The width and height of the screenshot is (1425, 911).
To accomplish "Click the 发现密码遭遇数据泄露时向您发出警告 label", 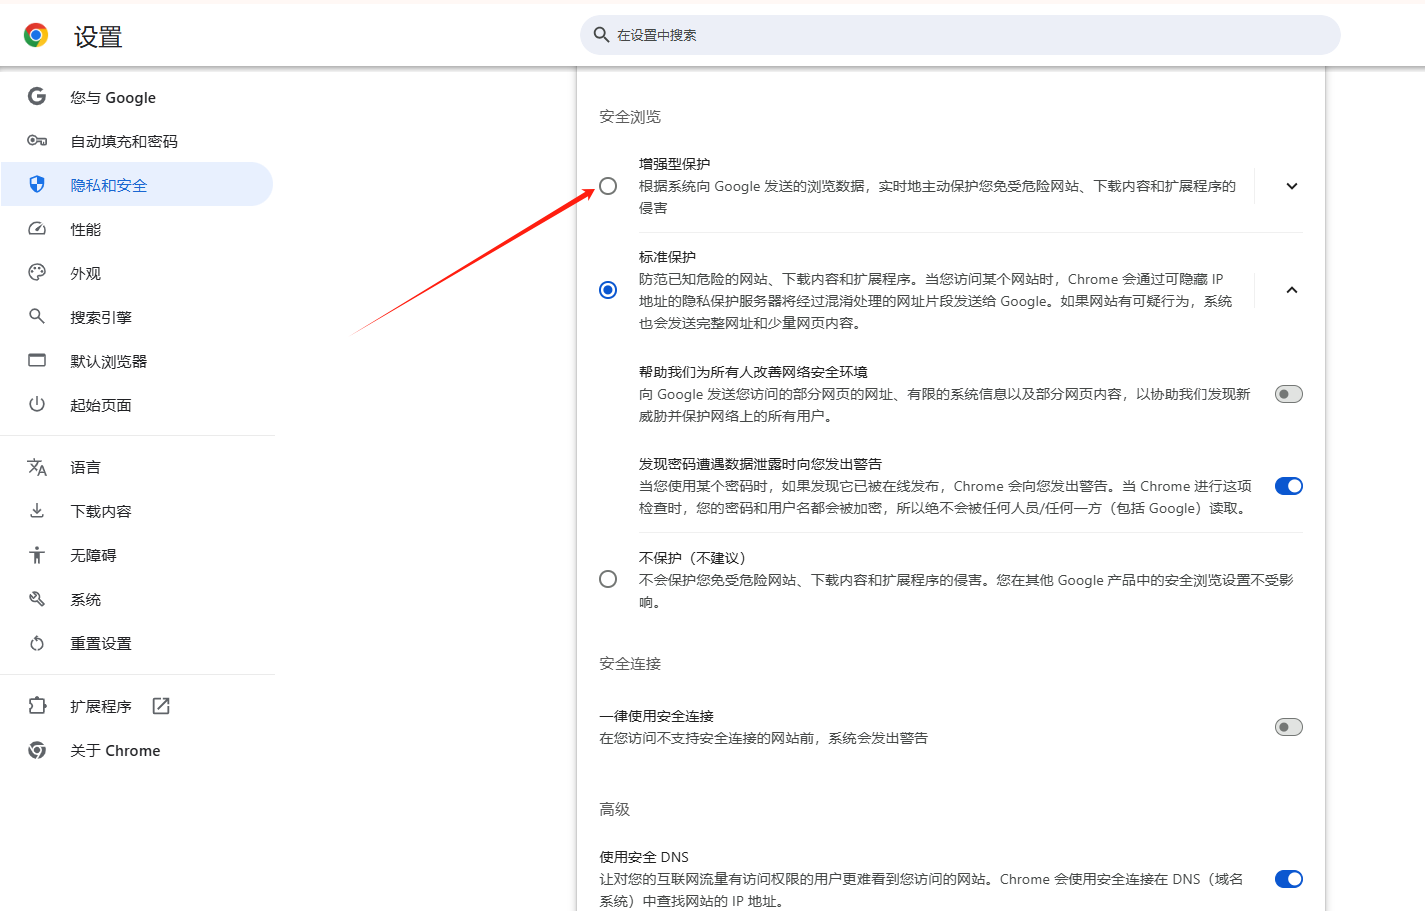I will coord(760,464).
